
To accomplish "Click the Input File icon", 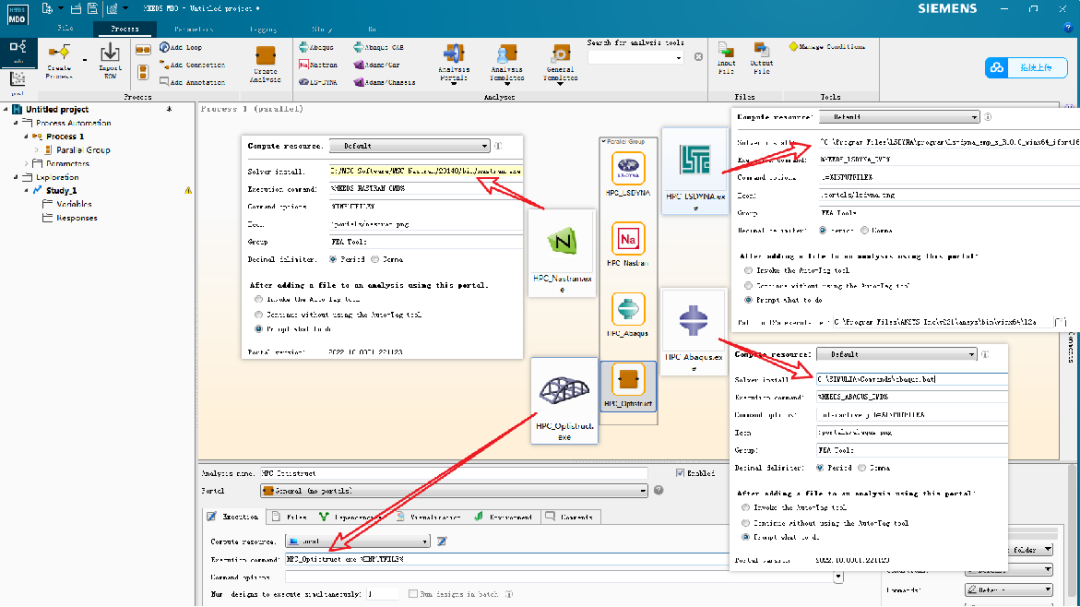I will [726, 58].
